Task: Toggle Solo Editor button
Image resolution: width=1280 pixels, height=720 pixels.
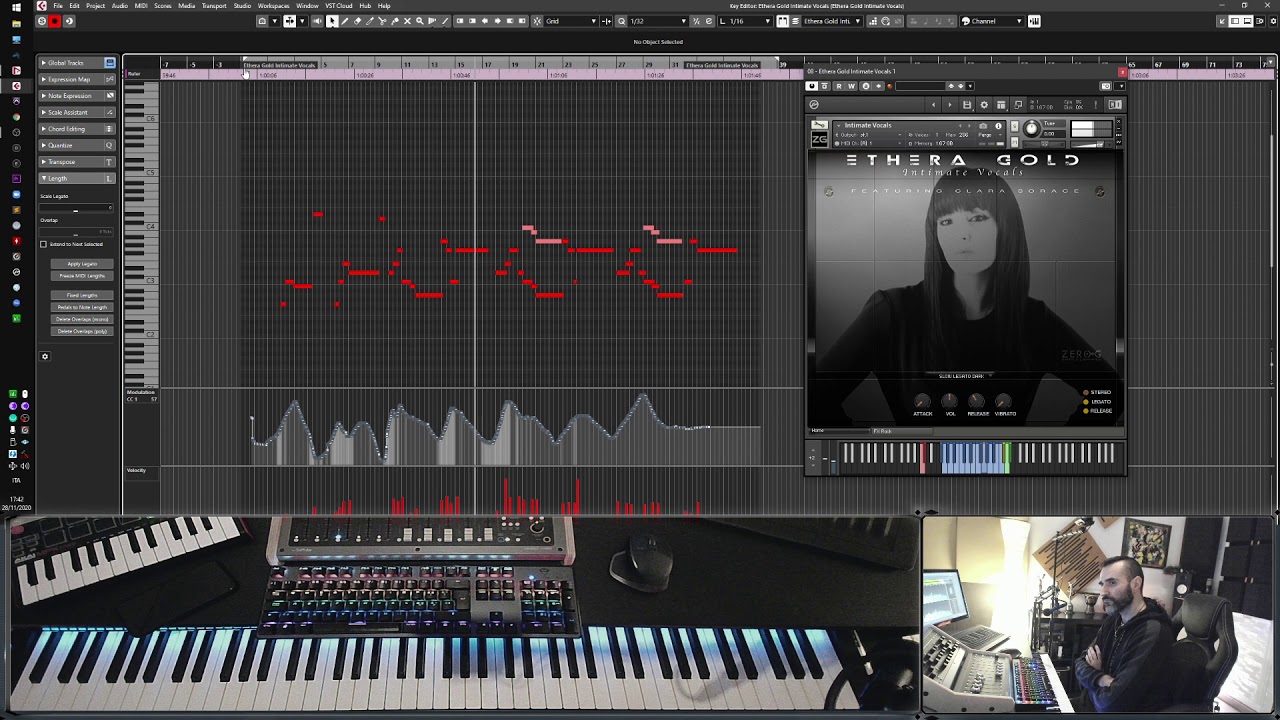Action: tap(41, 21)
